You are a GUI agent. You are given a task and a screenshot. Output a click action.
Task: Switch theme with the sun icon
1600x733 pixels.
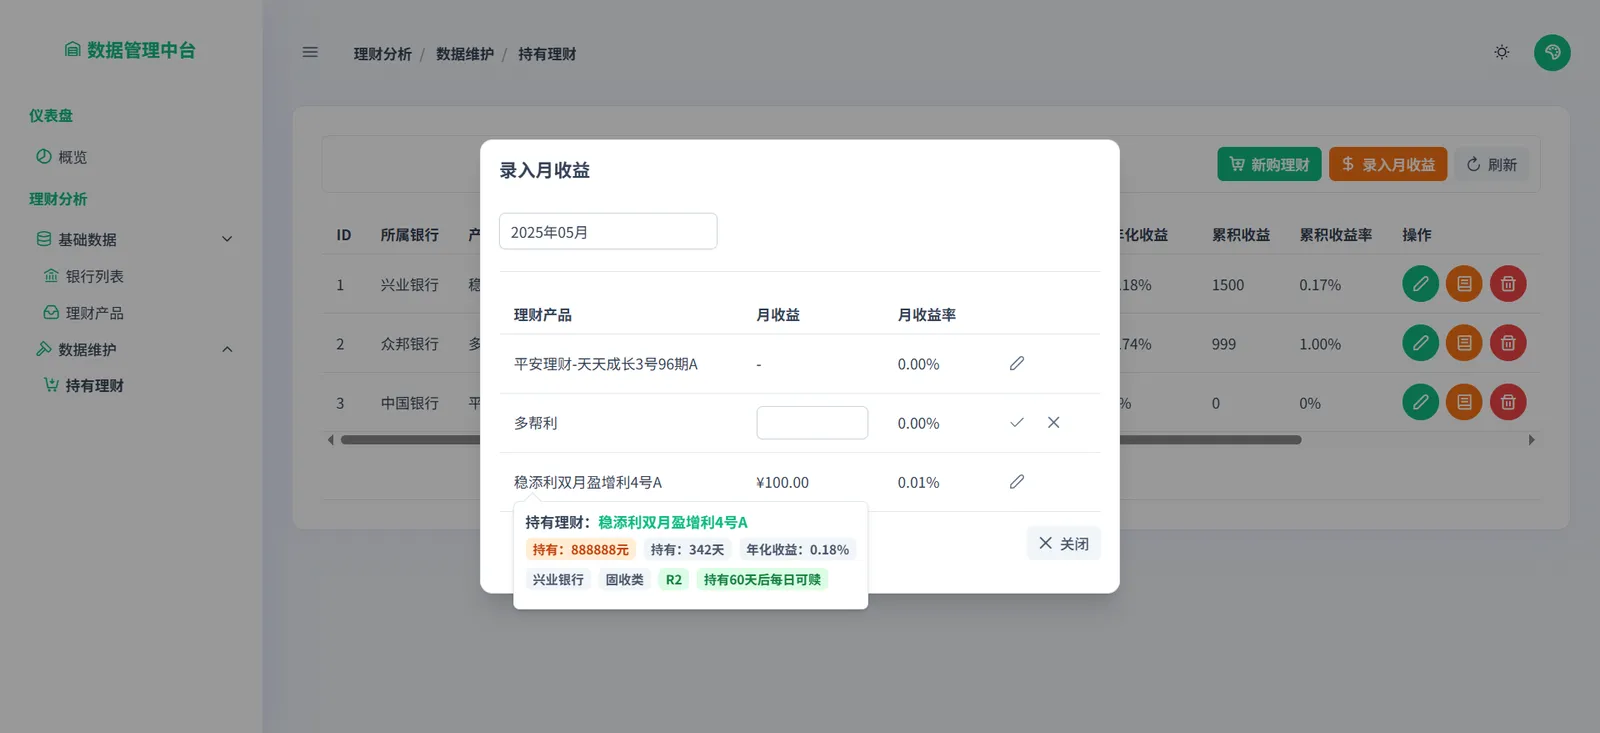(x=1502, y=52)
